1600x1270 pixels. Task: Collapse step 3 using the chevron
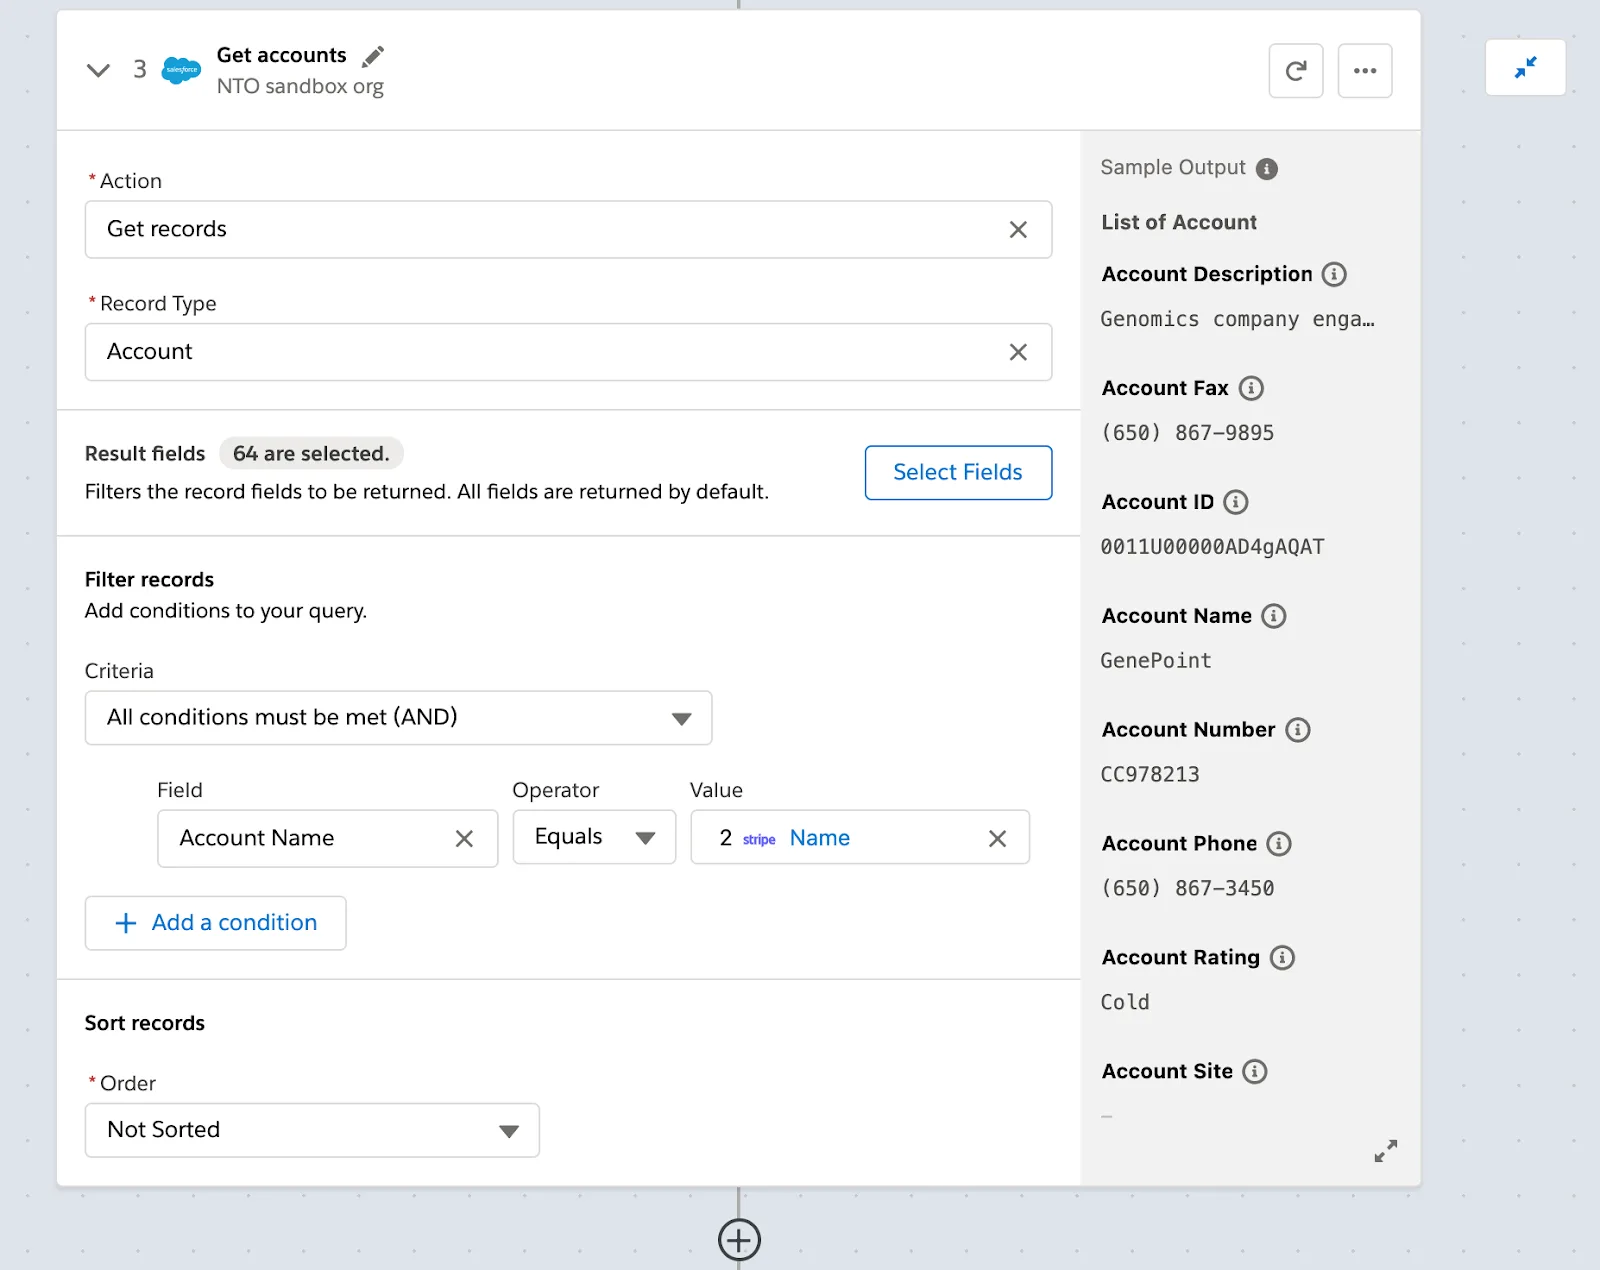pyautogui.click(x=97, y=70)
